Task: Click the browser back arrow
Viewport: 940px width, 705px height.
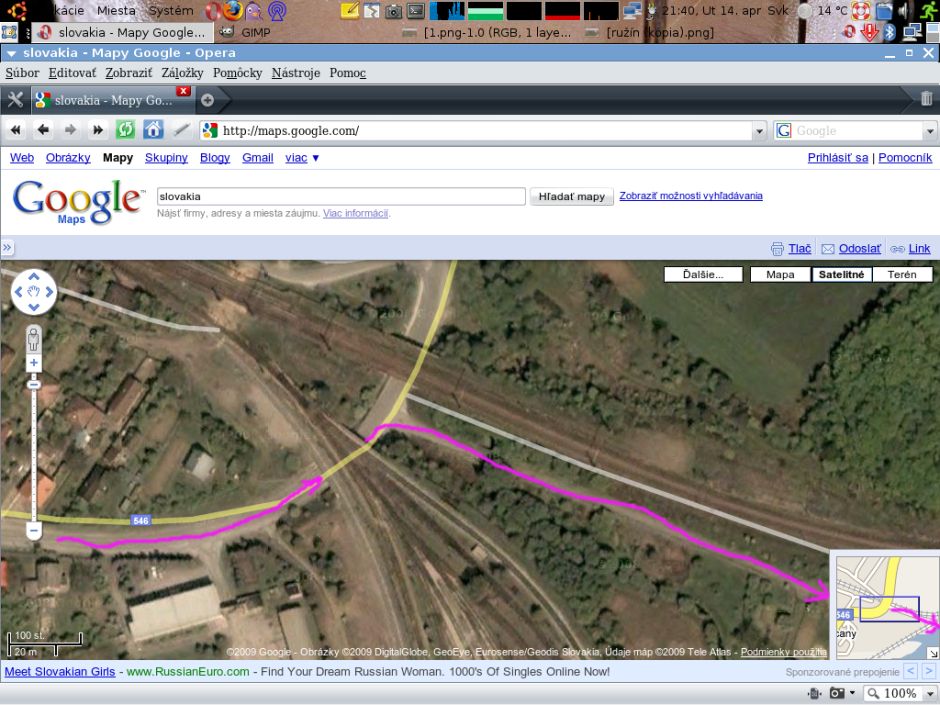Action: click(43, 130)
